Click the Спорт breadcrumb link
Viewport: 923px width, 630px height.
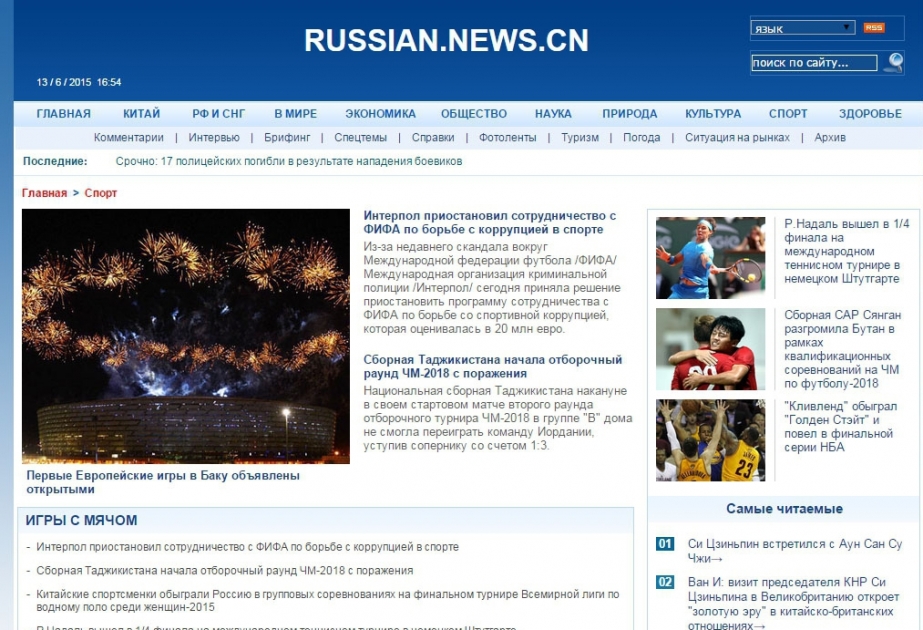coord(101,193)
